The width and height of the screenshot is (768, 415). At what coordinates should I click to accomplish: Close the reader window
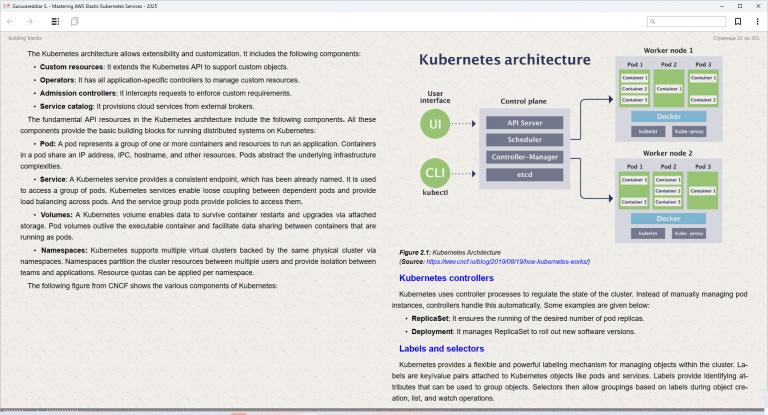pos(758,6)
